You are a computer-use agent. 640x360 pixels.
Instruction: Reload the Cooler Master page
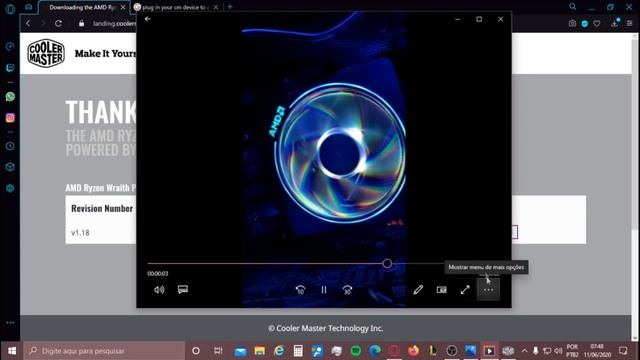pos(58,24)
